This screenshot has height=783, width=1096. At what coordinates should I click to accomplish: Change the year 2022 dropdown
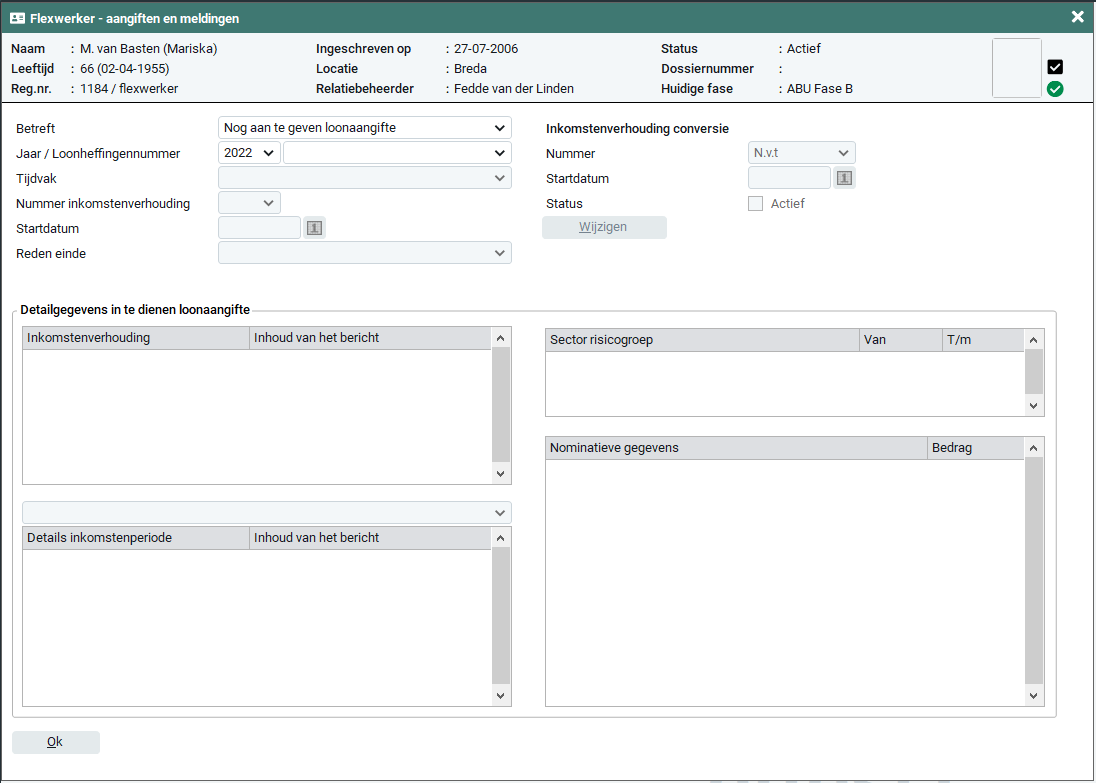pos(249,153)
